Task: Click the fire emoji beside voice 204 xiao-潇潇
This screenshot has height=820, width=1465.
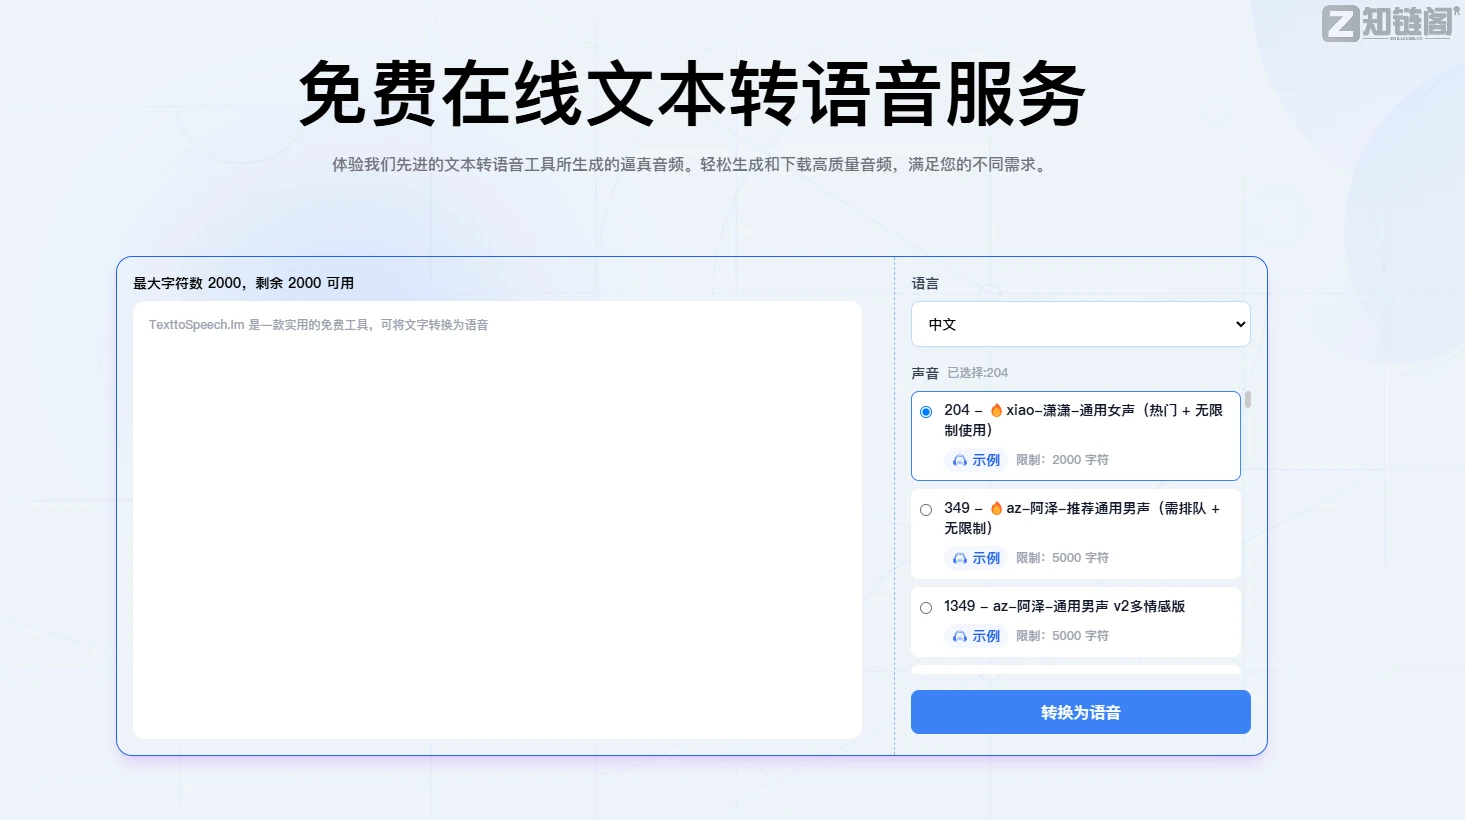Action: 998,409
